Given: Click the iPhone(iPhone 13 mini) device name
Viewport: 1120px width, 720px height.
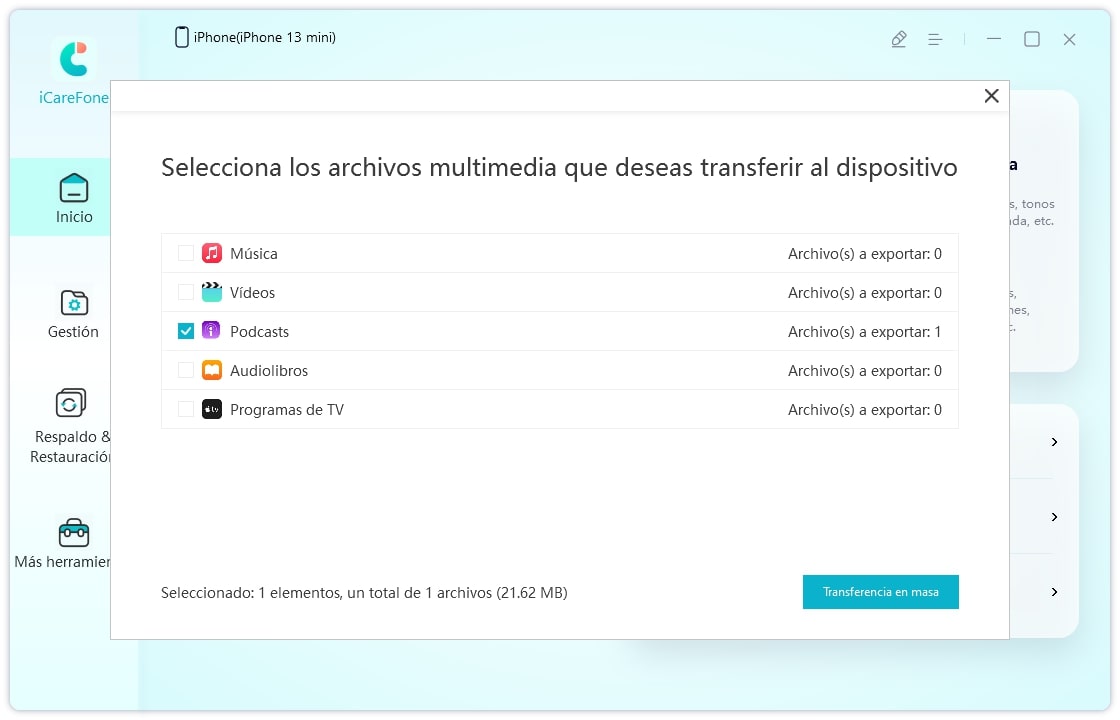Looking at the screenshot, I should tap(264, 37).
